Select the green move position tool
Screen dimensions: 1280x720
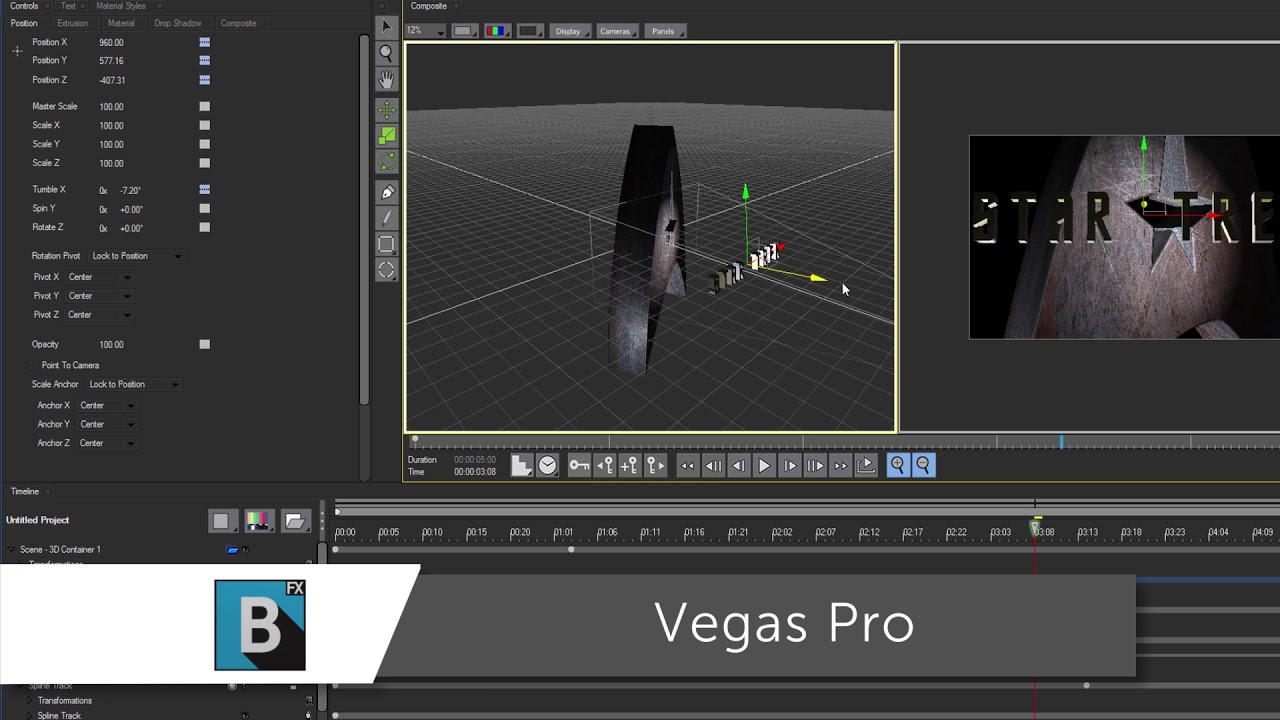click(387, 109)
